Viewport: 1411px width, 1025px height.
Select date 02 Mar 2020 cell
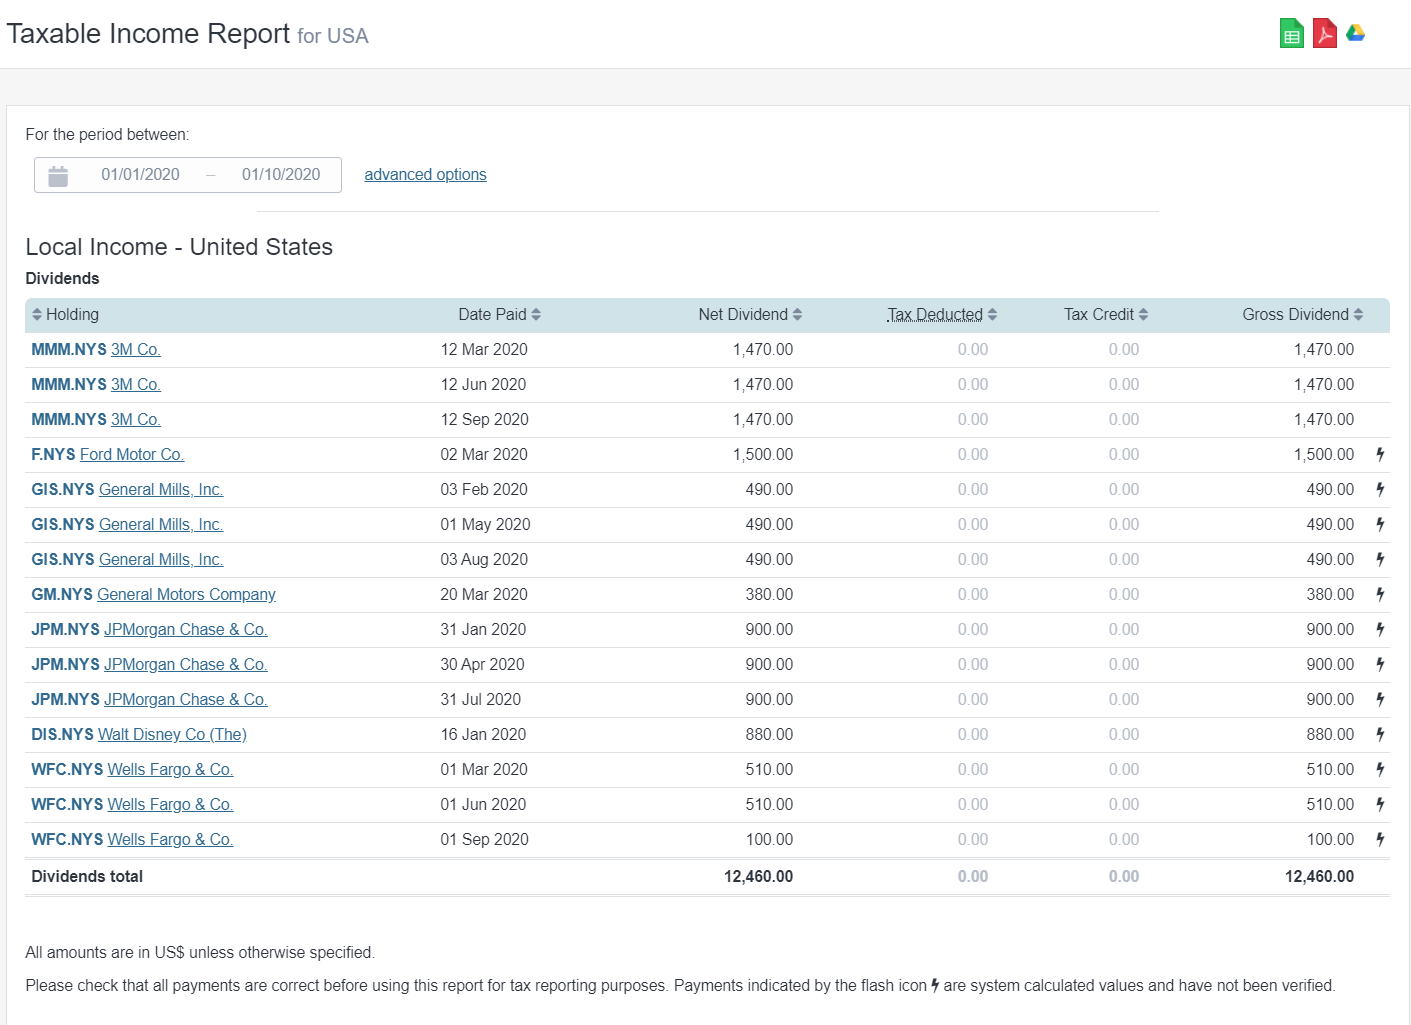click(x=484, y=454)
